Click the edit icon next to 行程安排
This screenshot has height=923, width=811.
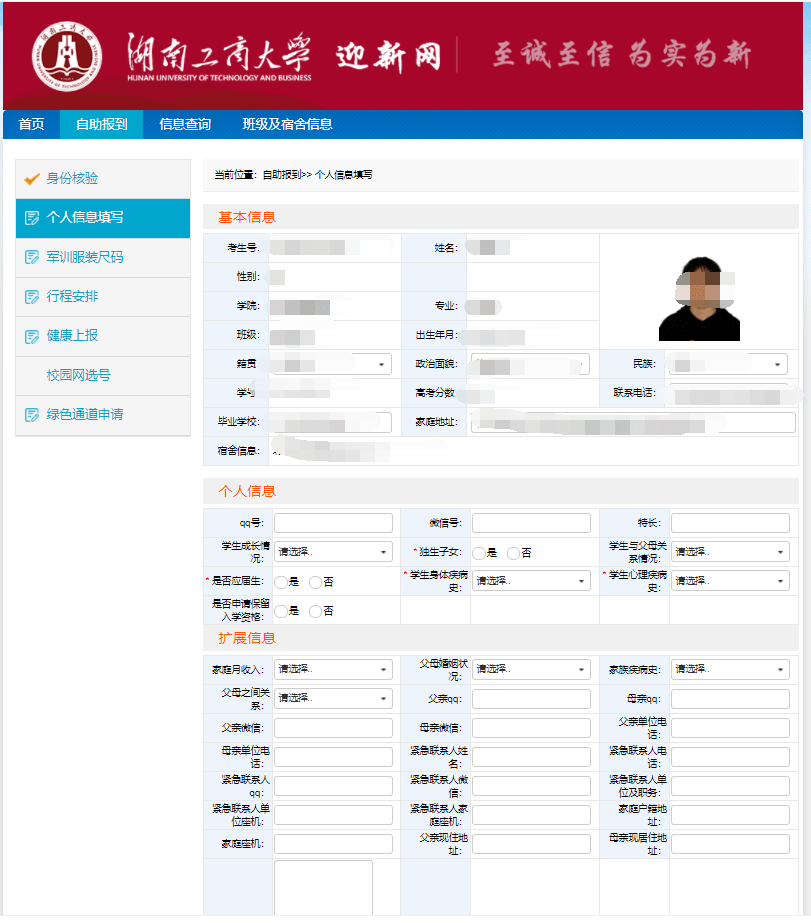coord(32,296)
